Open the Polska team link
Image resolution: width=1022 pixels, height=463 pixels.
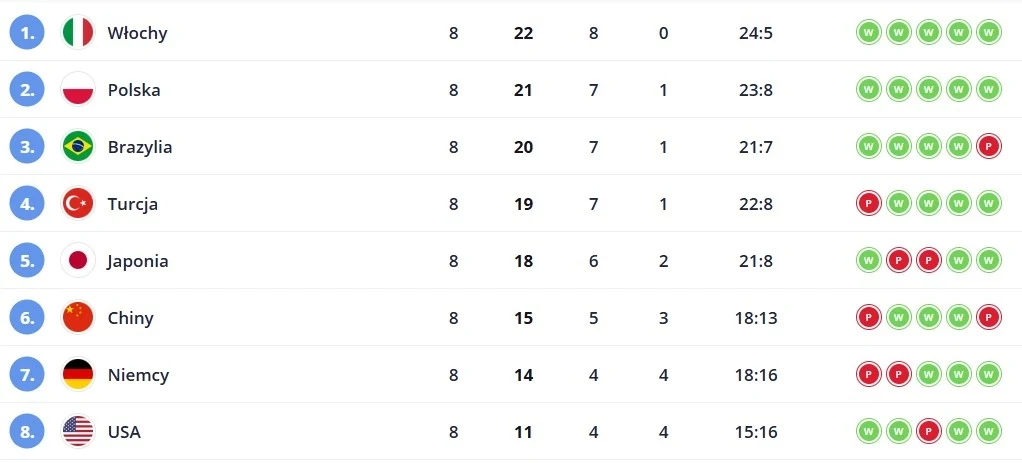[x=134, y=90]
